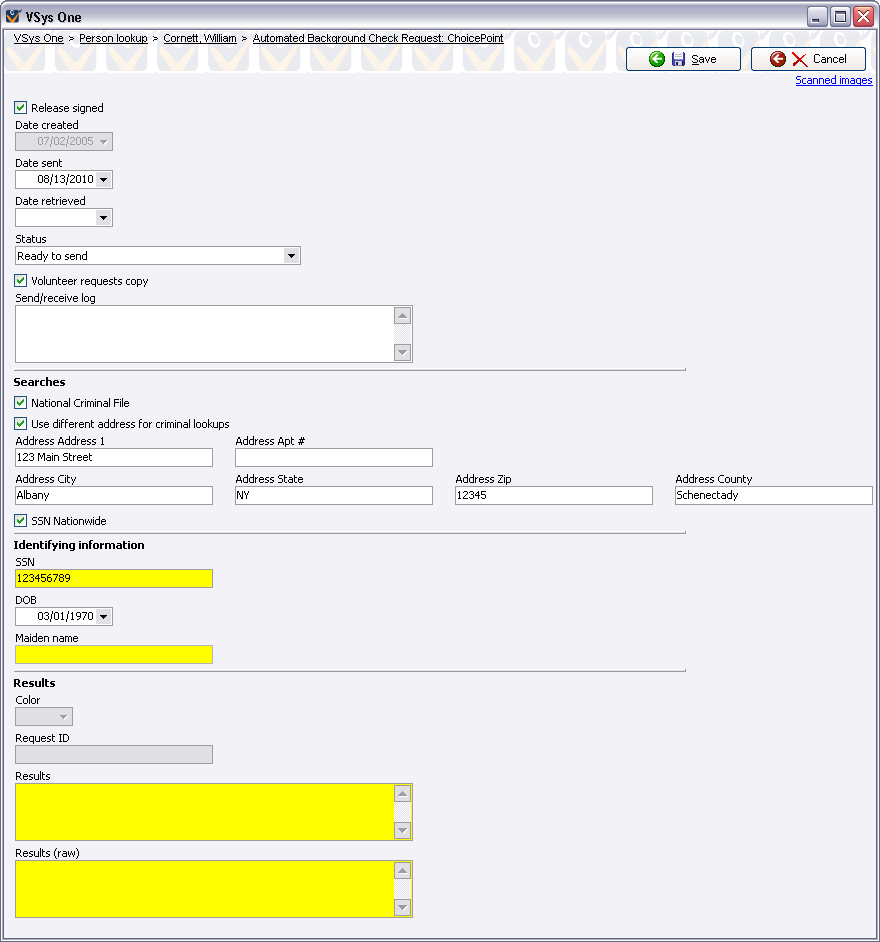Viewport: 880px width, 942px height.
Task: Uncheck the Release signed checkbox
Action: tap(20, 108)
